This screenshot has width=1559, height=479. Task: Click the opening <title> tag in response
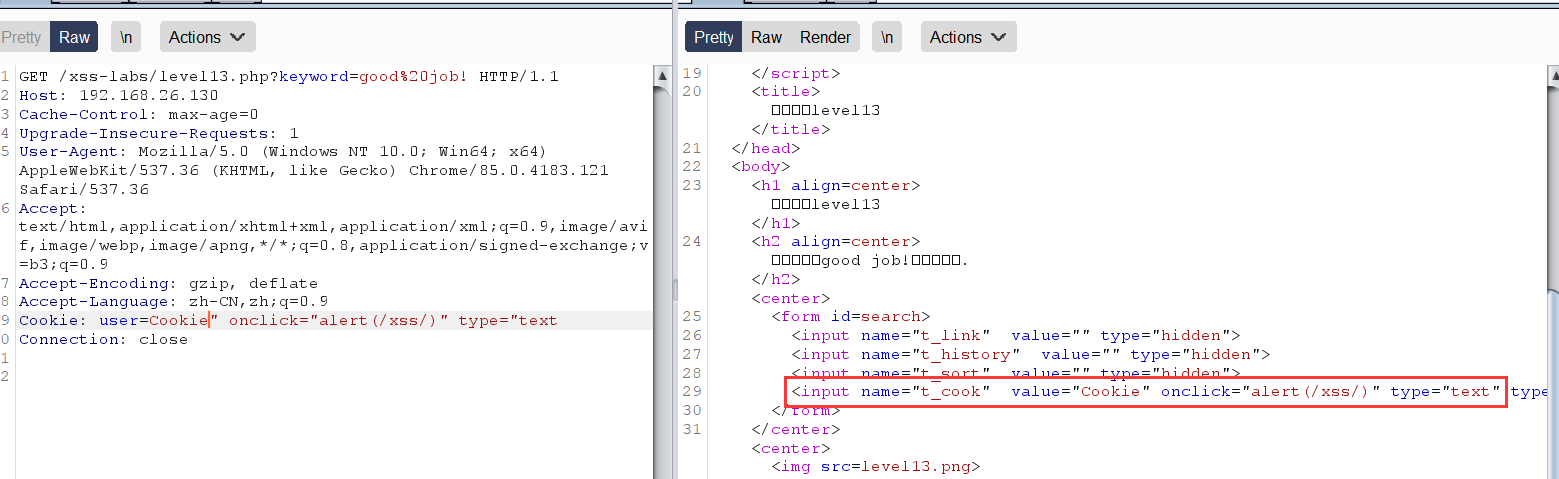coord(786,92)
